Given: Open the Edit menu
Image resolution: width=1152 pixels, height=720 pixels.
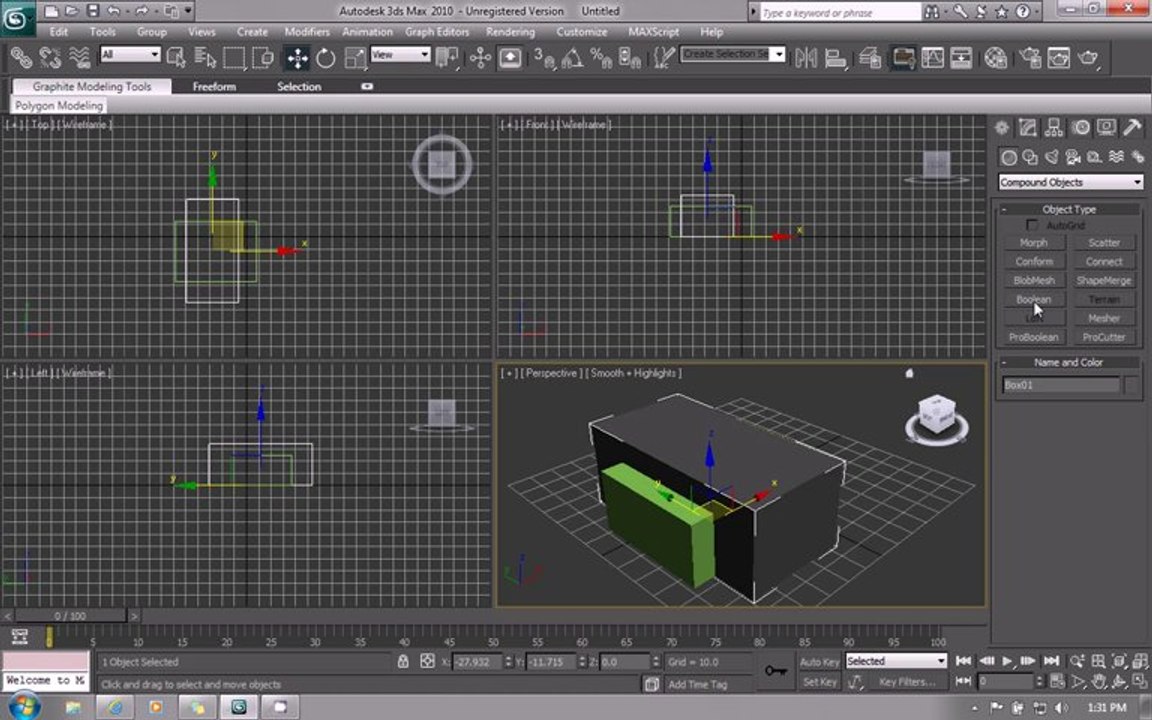Looking at the screenshot, I should (59, 32).
